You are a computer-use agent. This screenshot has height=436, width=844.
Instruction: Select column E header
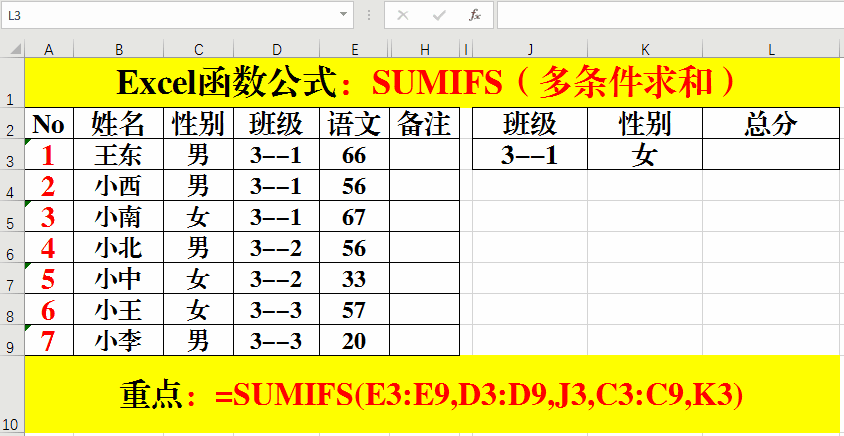[355, 50]
